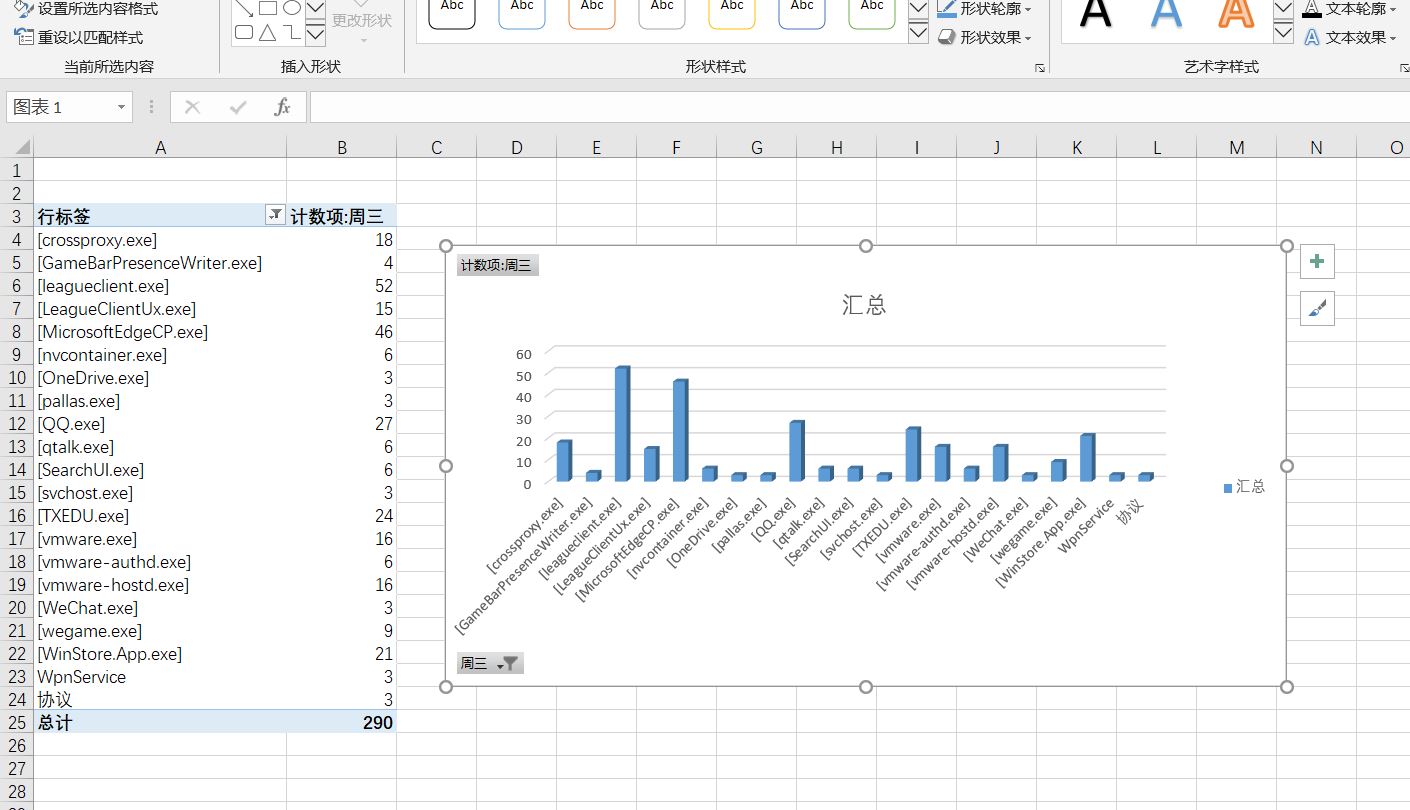Select cell containing [crossproxy.exe]
This screenshot has height=810, width=1410.
[x=160, y=240]
